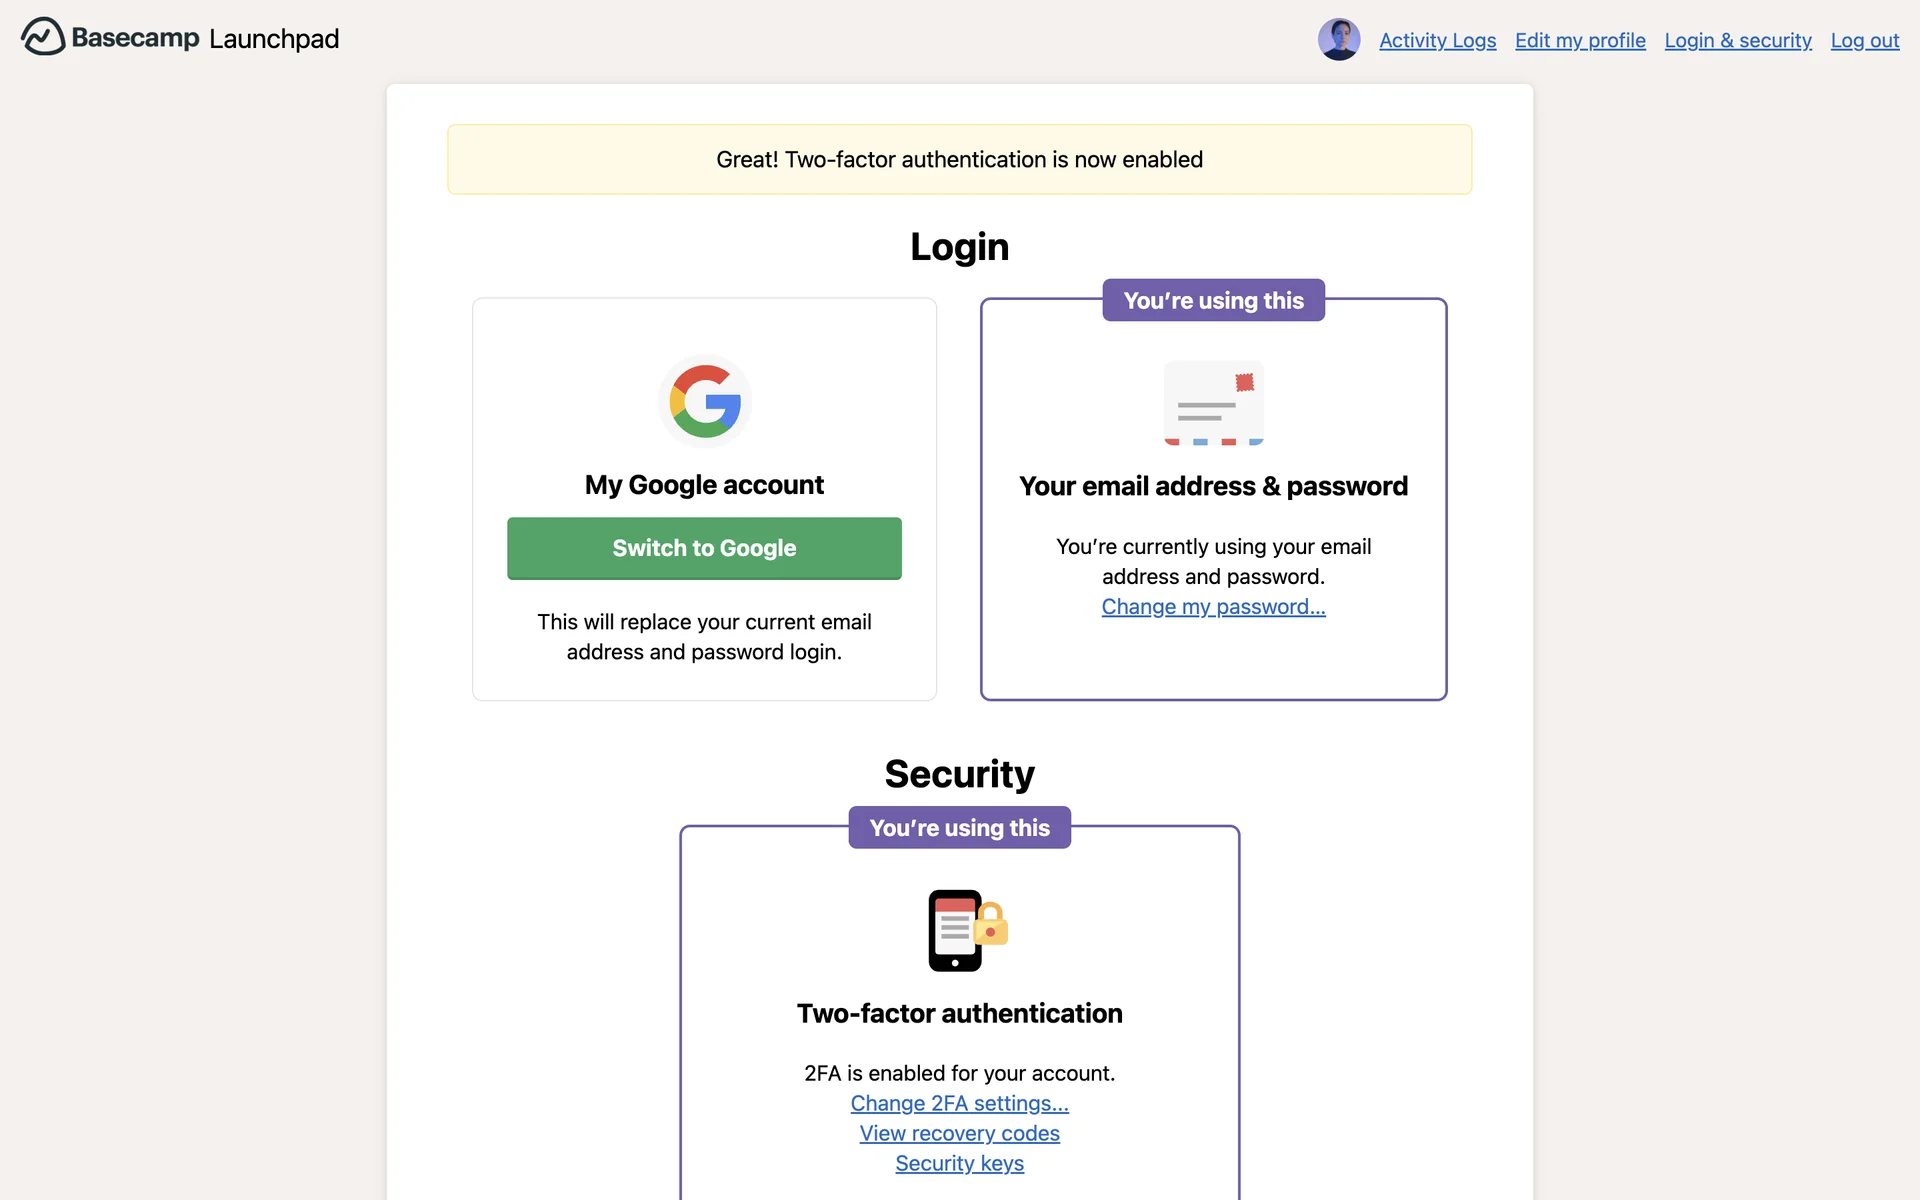Log out of the account
The width and height of the screenshot is (1920, 1200).
coord(1864,40)
